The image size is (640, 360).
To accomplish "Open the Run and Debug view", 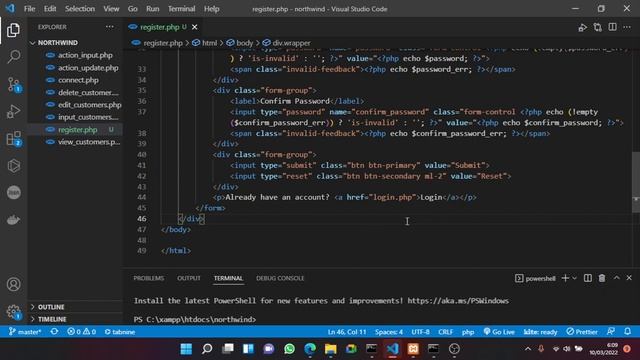I will tap(13, 111).
